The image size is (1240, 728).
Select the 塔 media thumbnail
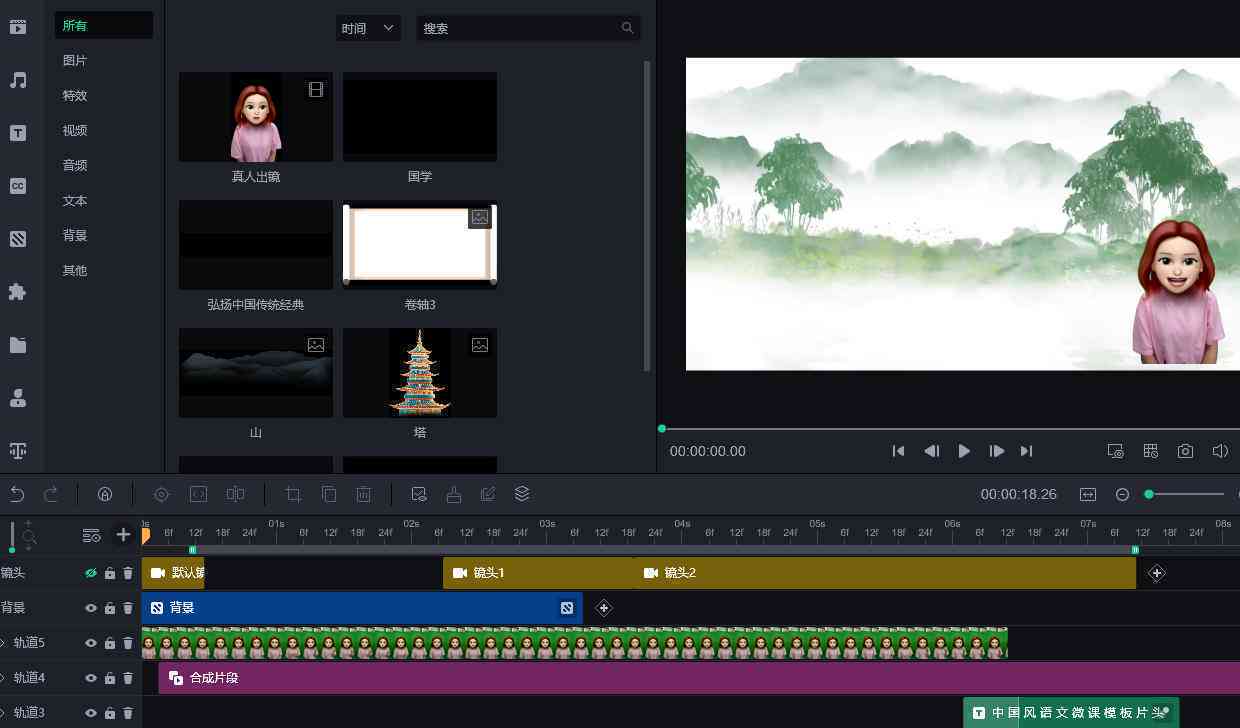pos(420,373)
